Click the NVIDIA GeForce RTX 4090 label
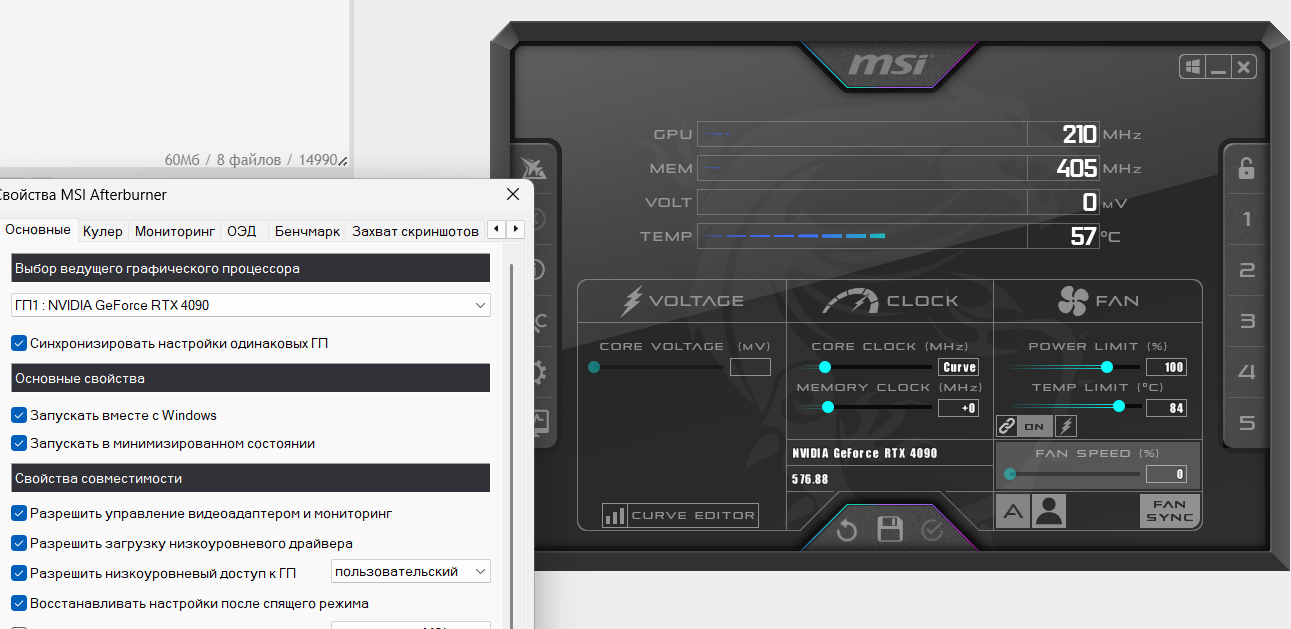 (865, 453)
